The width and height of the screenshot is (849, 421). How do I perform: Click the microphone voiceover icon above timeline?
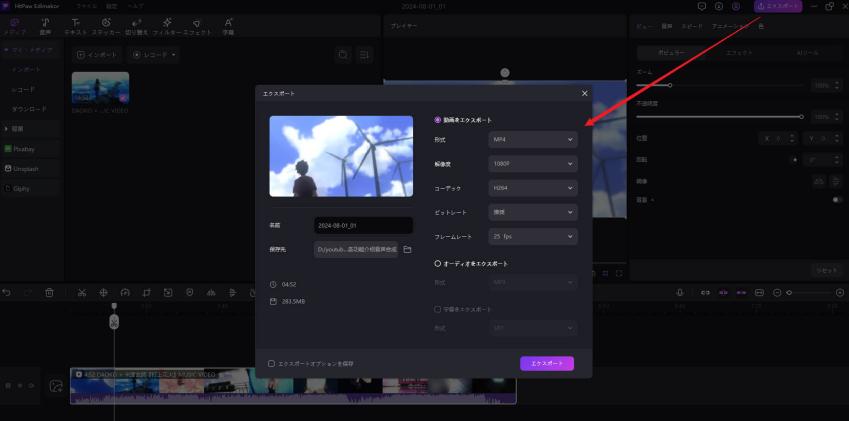[680, 292]
